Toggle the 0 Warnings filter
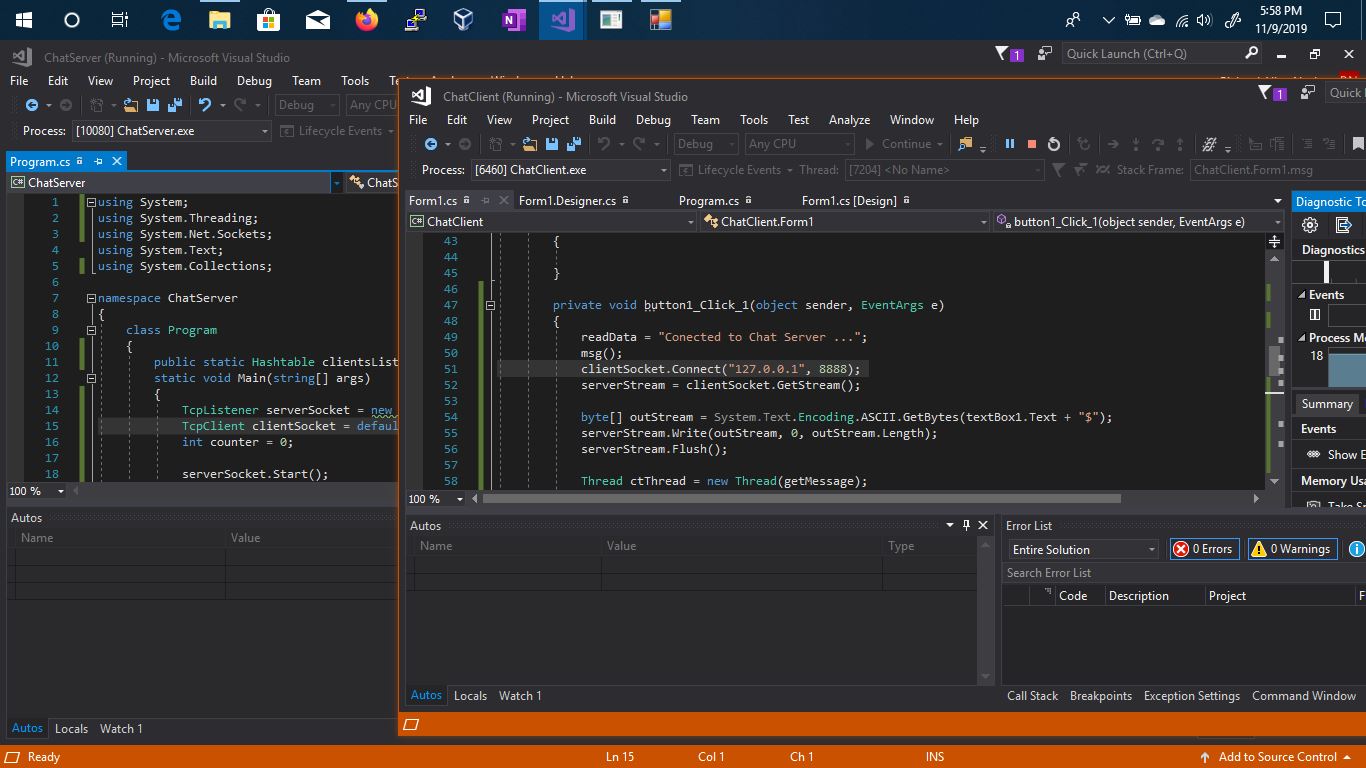1366x768 pixels. coord(1291,549)
